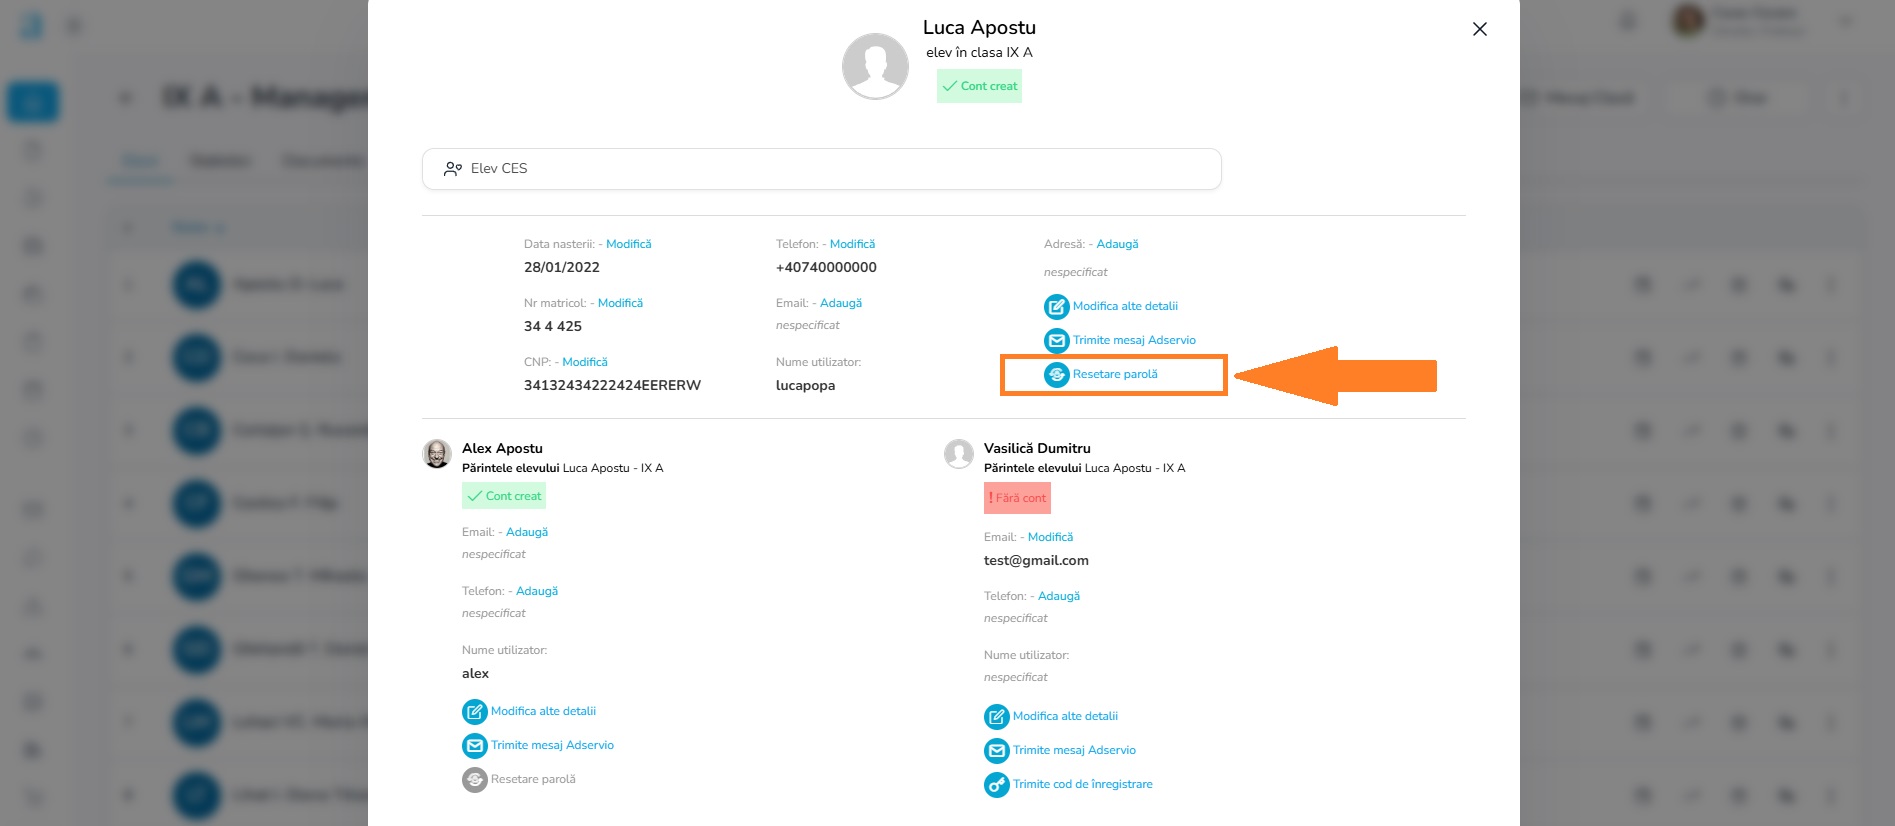Viewport: 1895px width, 826px height.
Task: Click Luca Apostu's profile avatar
Action: 875,66
